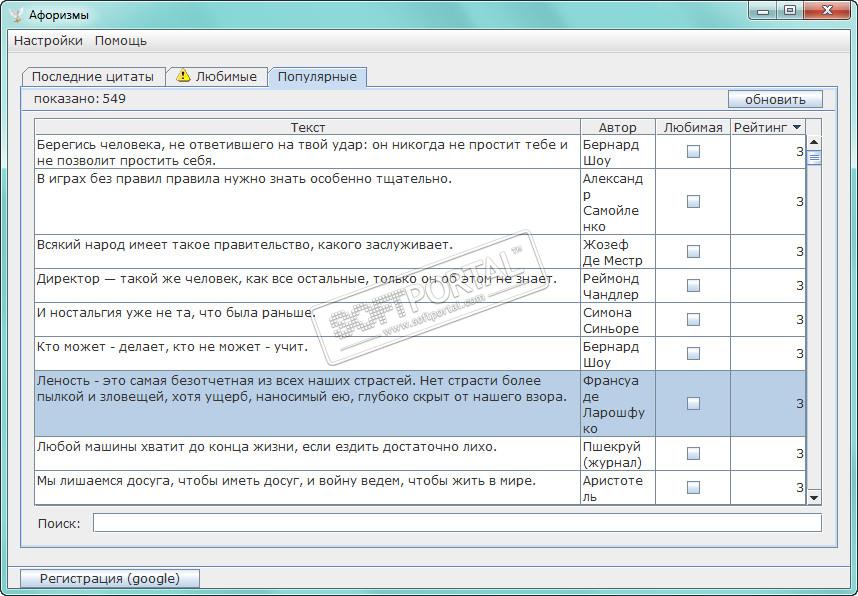The image size is (858, 596).
Task: Click author cell 'Пшекруй (журнал)'
Action: (x=618, y=453)
